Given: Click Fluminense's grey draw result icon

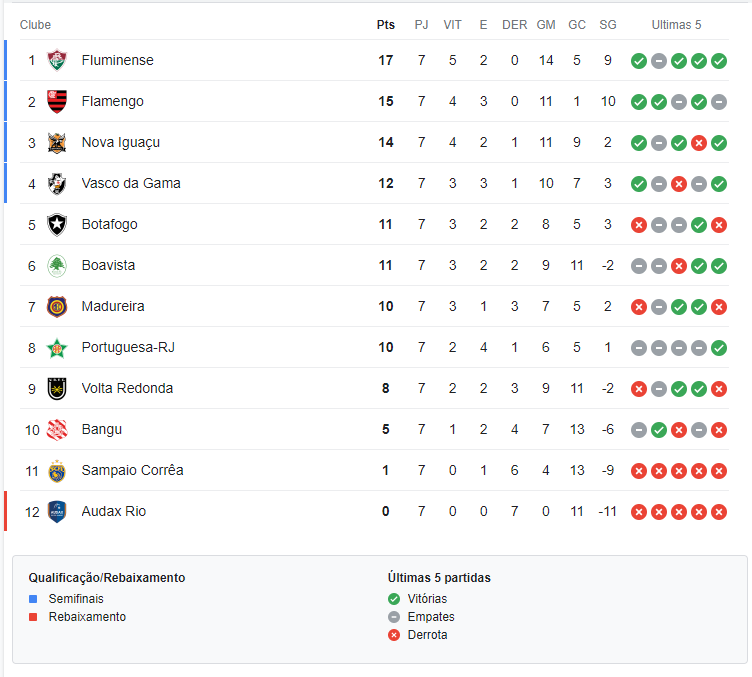Looking at the screenshot, I should 659,61.
